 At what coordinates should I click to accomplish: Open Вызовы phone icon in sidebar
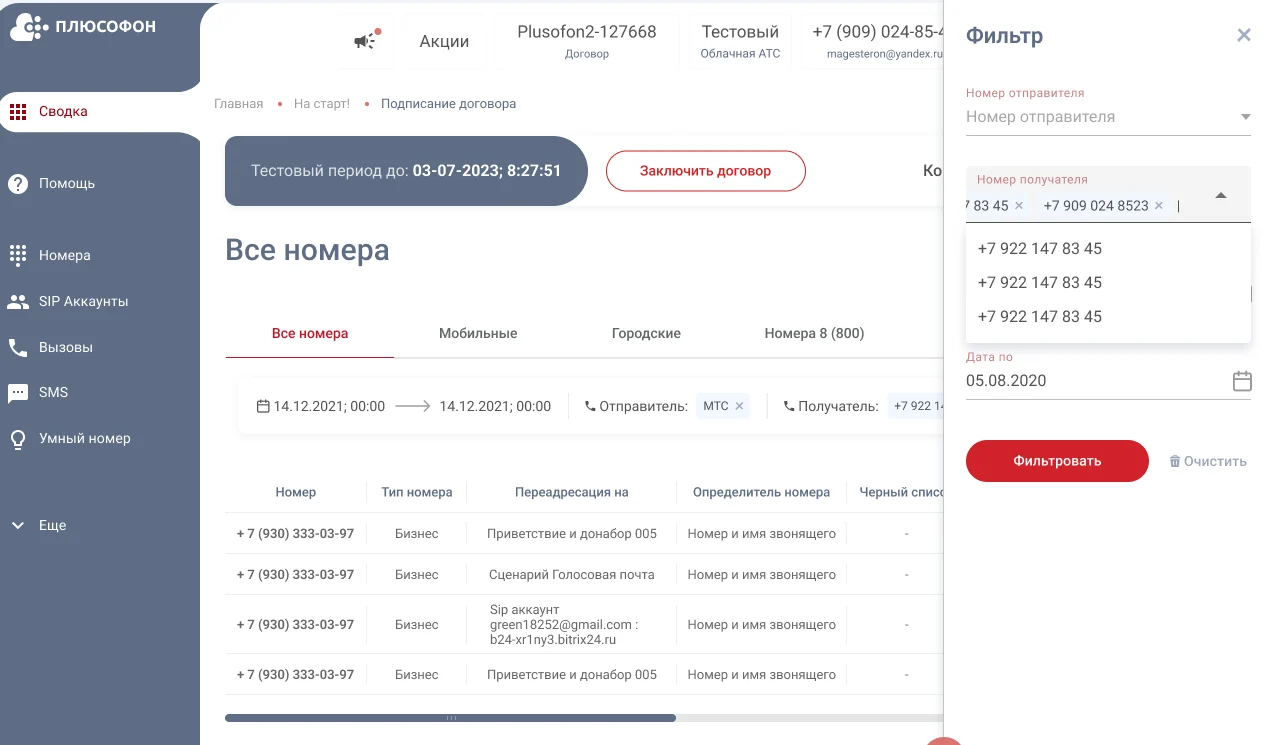click(x=17, y=347)
